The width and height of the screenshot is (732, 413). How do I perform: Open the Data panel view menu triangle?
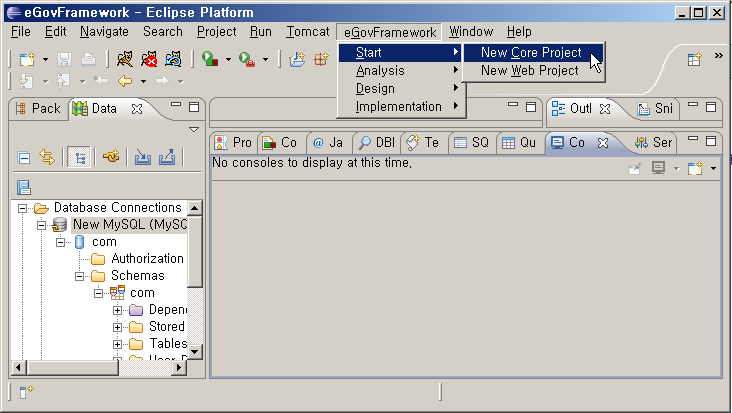pos(194,129)
